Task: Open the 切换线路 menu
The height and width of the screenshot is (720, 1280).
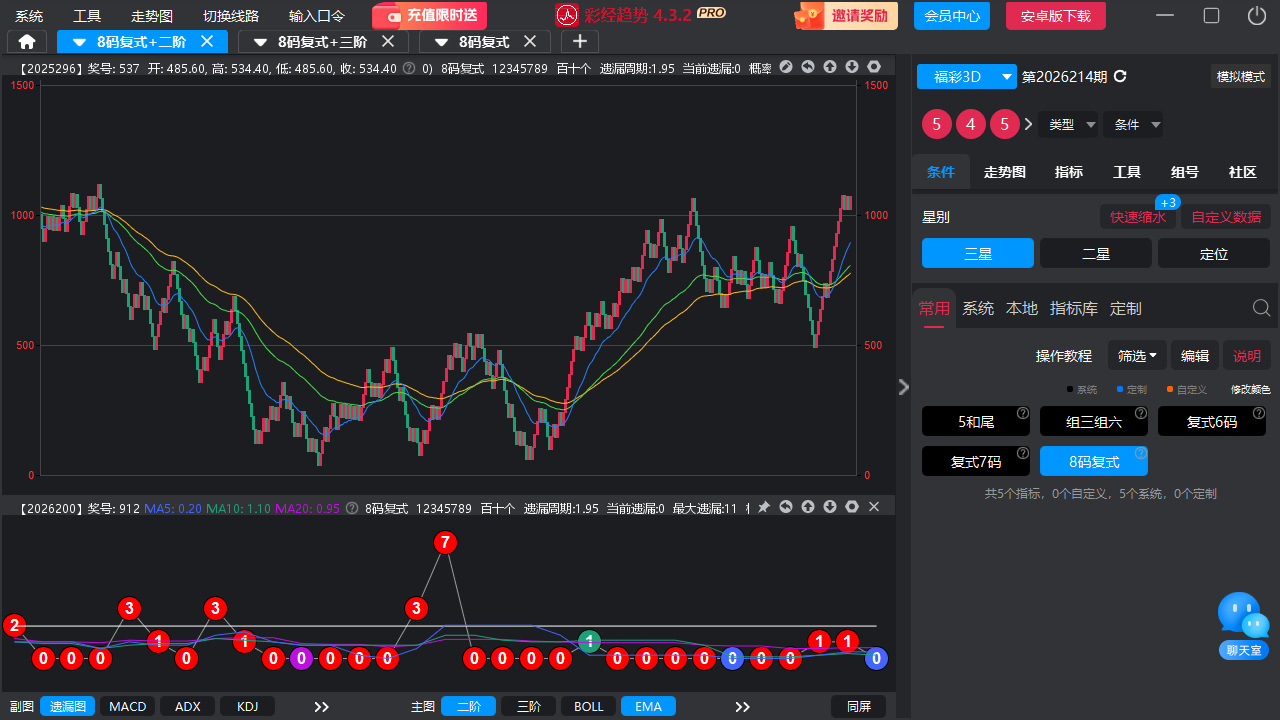Action: pos(231,16)
